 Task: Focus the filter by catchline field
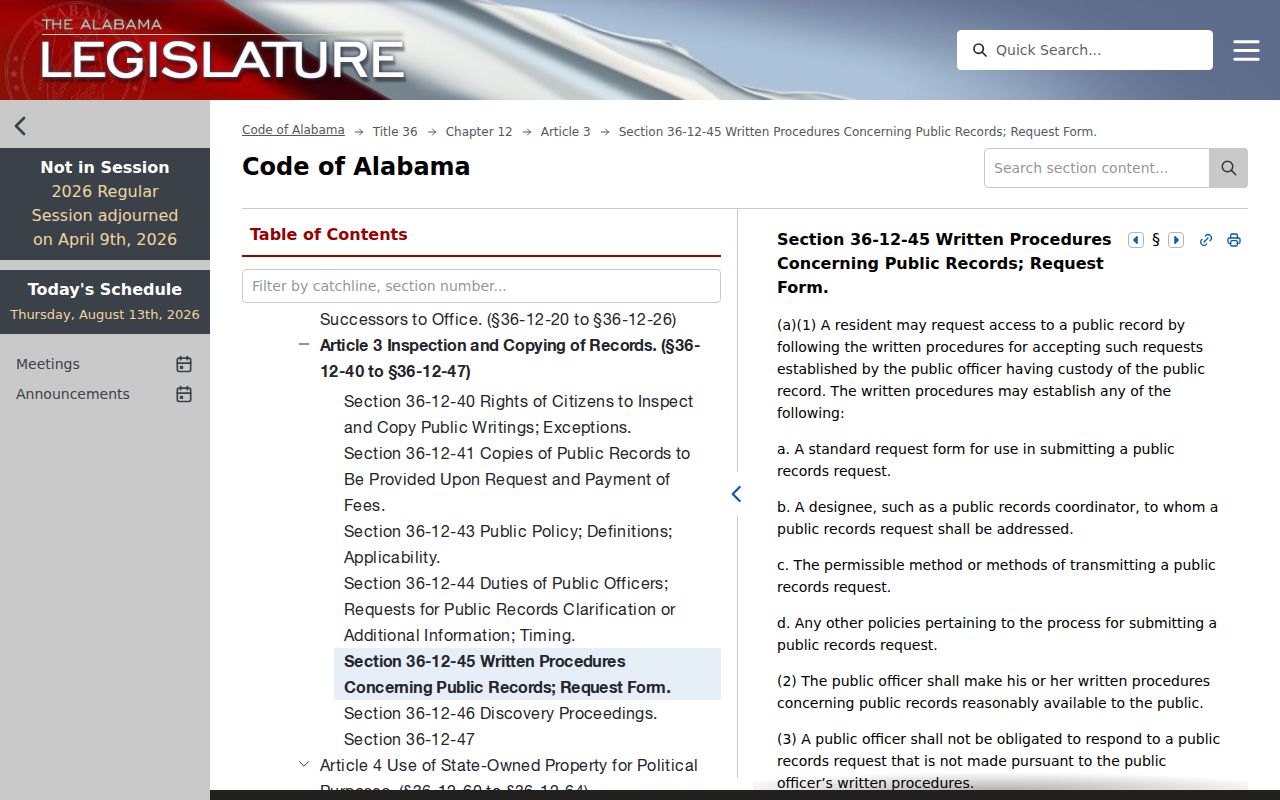click(x=481, y=286)
